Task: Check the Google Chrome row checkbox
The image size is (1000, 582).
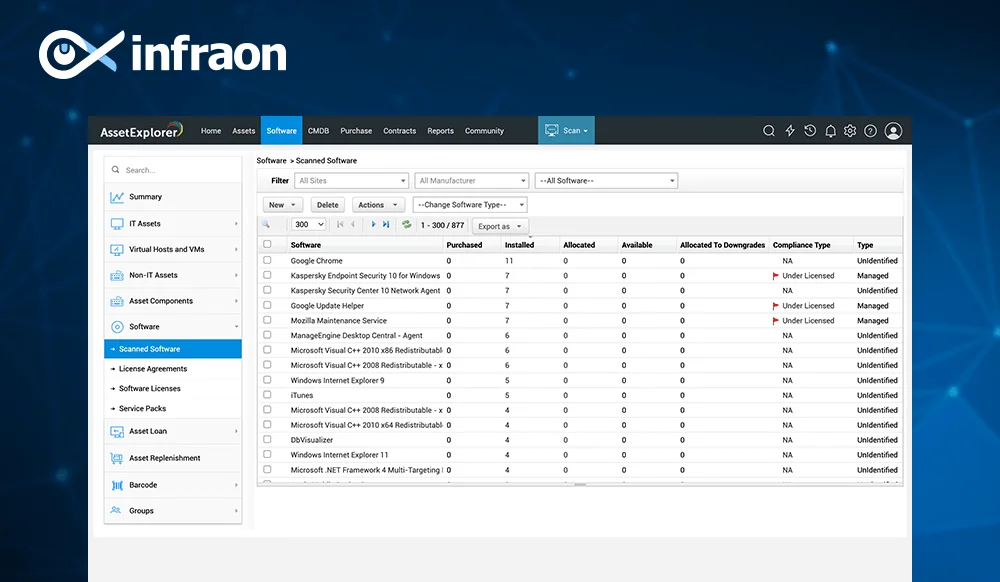Action: tap(267, 260)
